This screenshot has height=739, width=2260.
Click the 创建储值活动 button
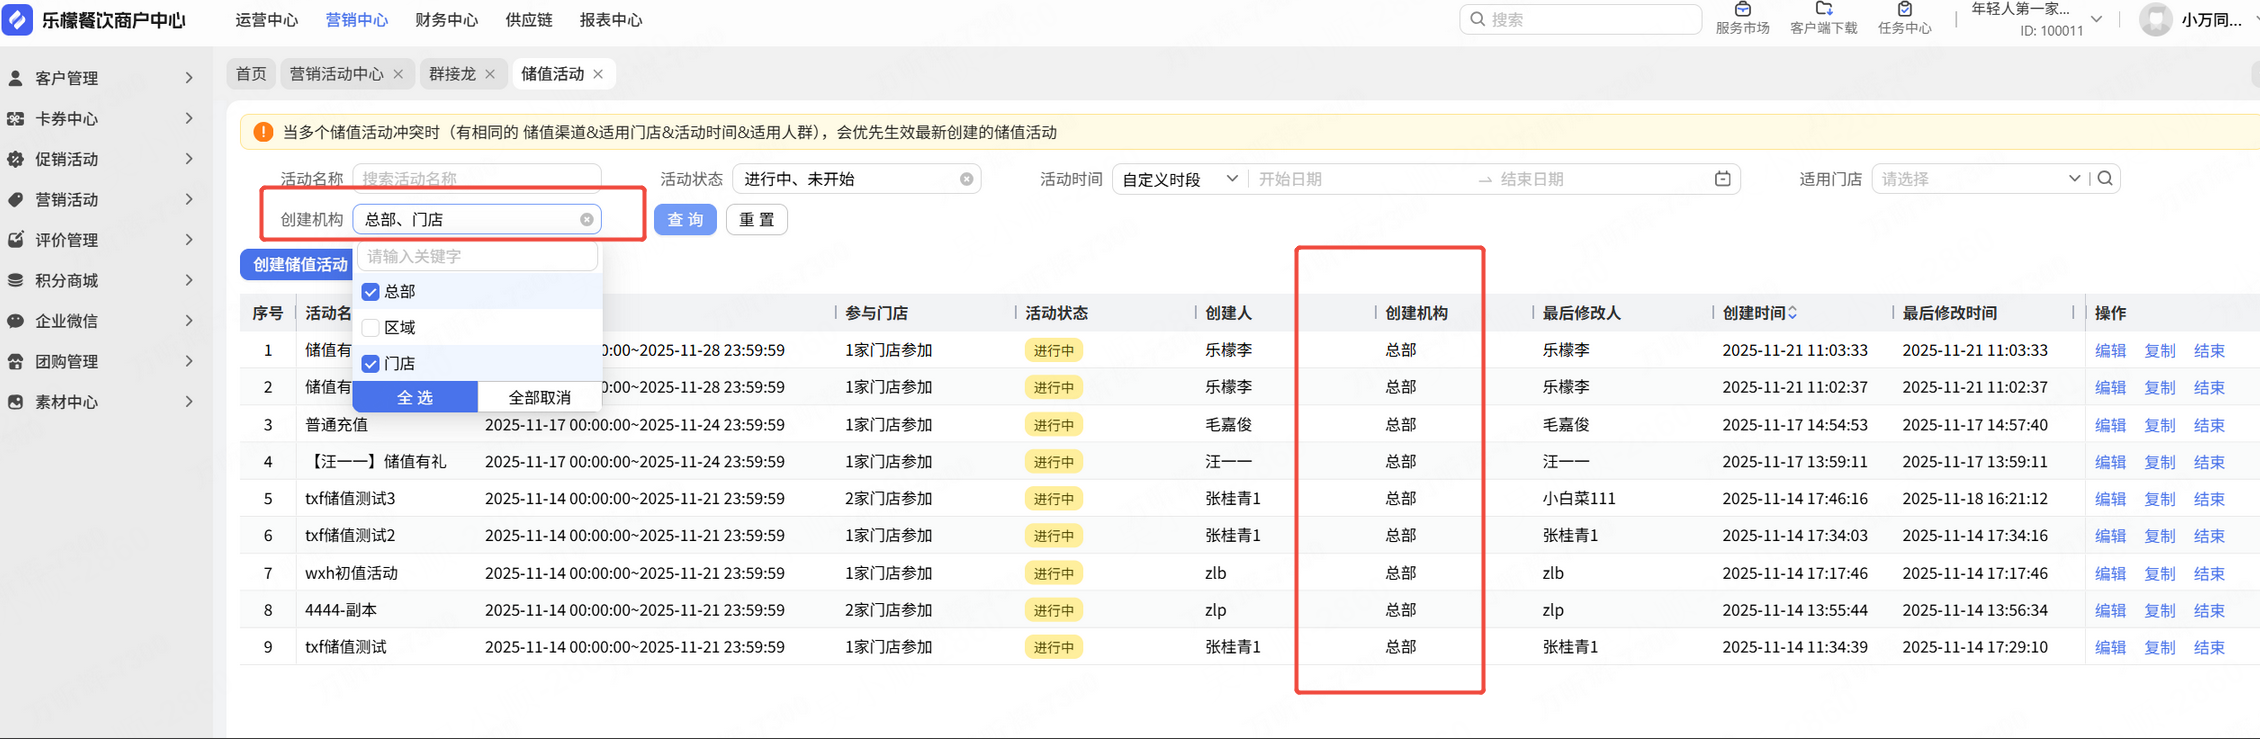(x=299, y=265)
